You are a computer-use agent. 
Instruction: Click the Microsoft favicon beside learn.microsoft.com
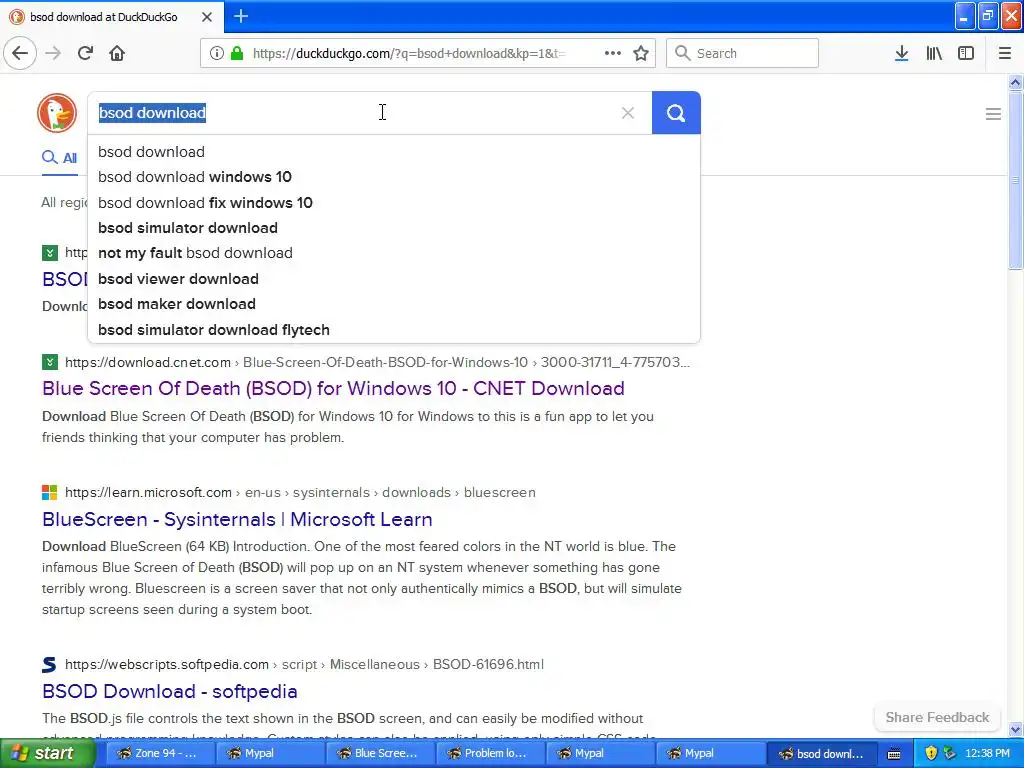coord(50,492)
